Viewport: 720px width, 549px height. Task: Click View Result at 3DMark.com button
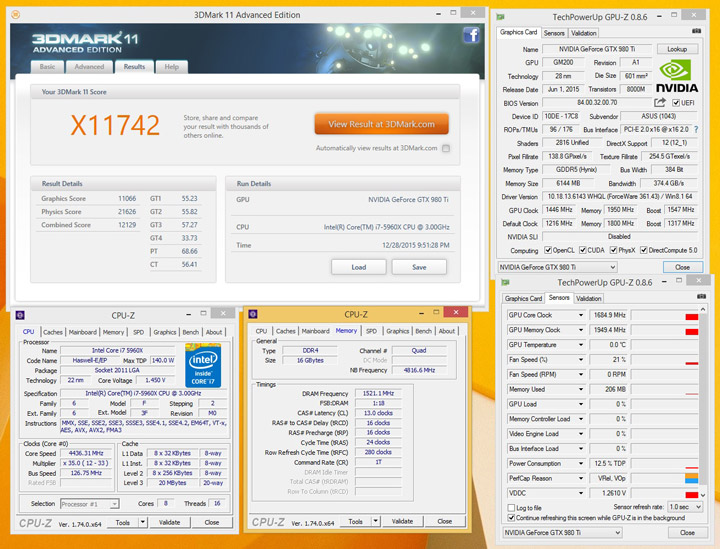pos(381,124)
